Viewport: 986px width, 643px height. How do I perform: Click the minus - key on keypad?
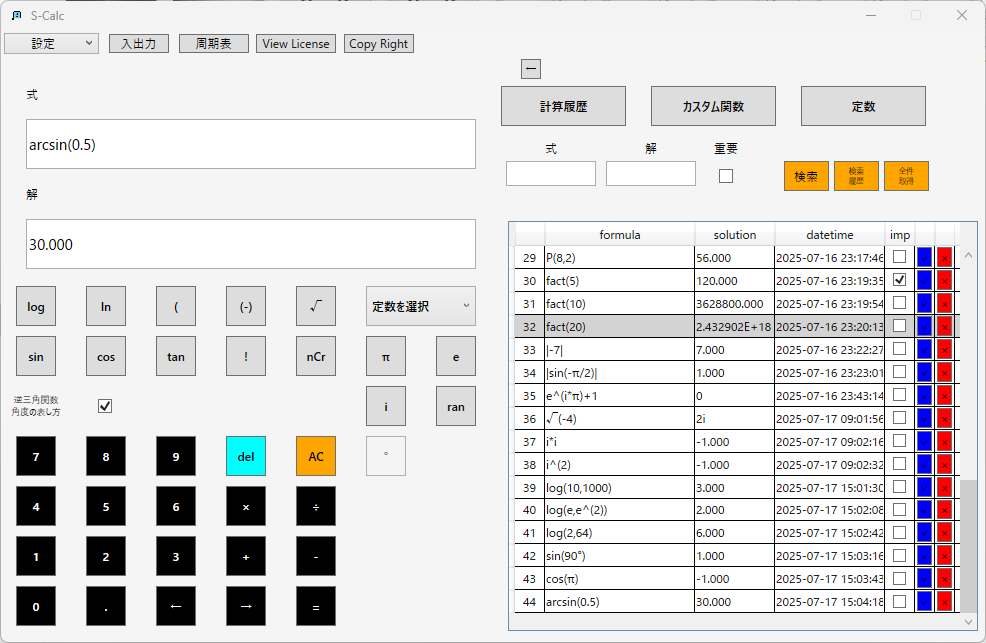tap(316, 556)
